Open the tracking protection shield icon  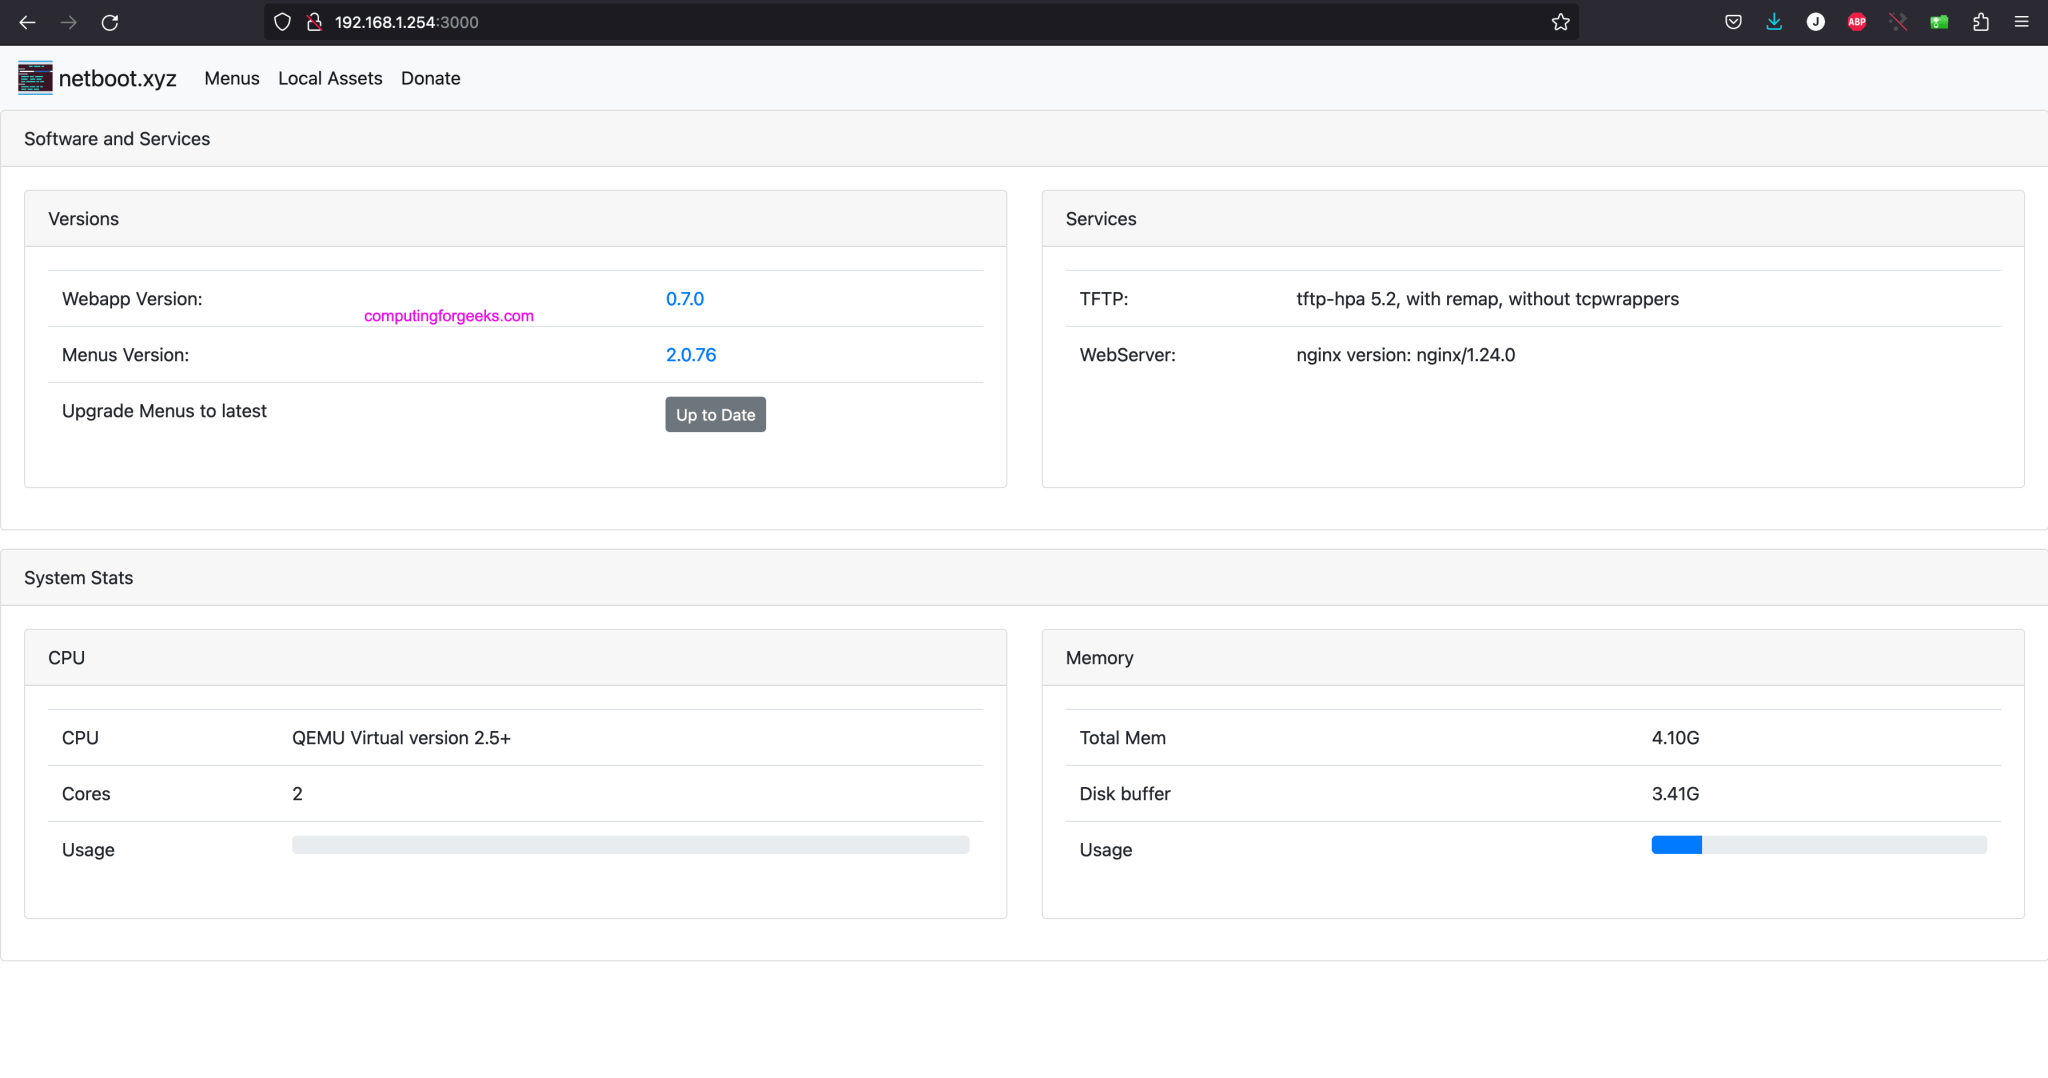click(x=281, y=21)
